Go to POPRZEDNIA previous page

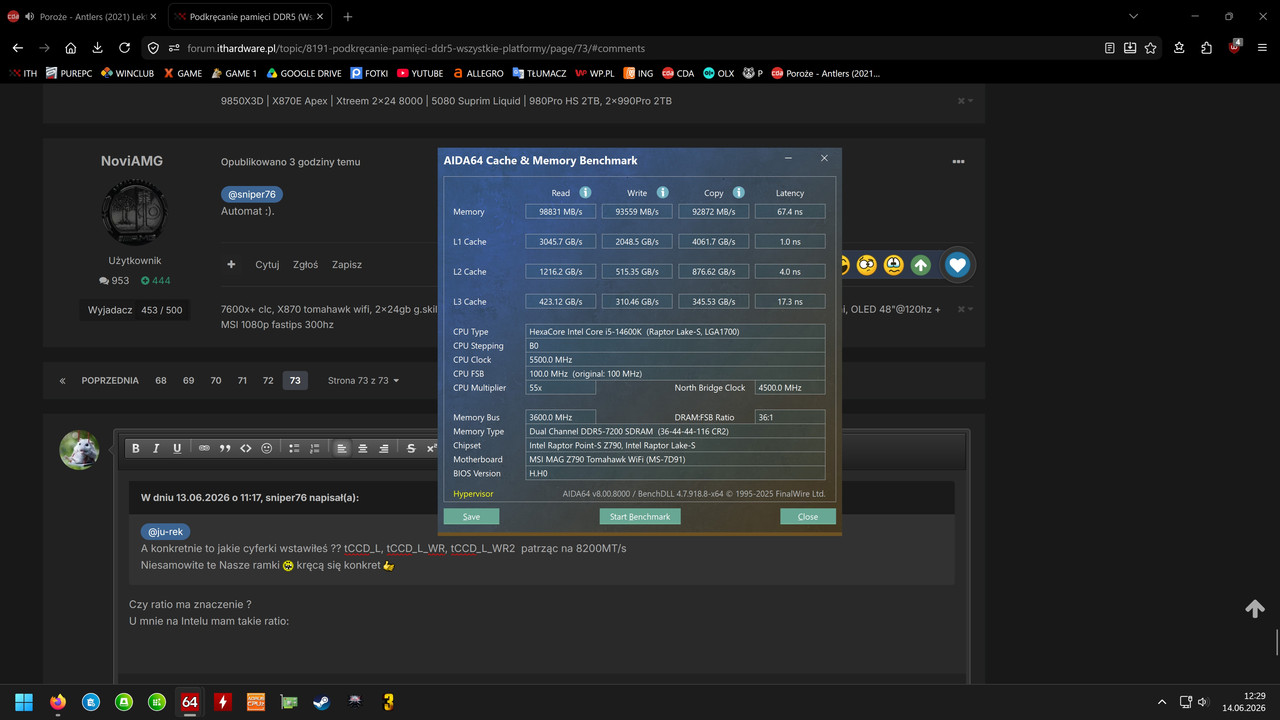tap(109, 380)
